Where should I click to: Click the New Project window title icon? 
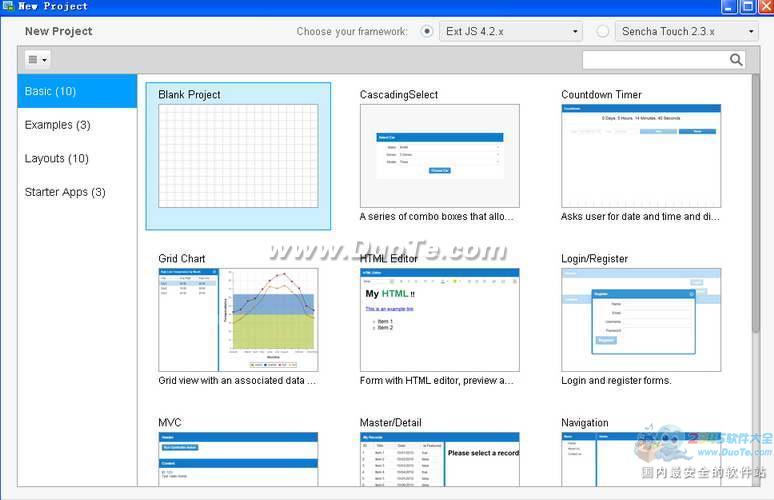[x=7, y=6]
